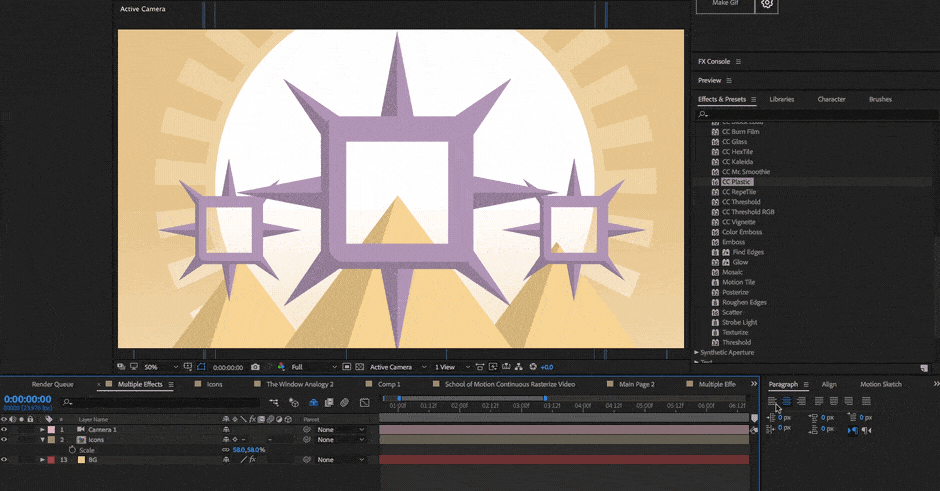Open the Active Camera view dropdown
The width and height of the screenshot is (940, 491).
398,367
